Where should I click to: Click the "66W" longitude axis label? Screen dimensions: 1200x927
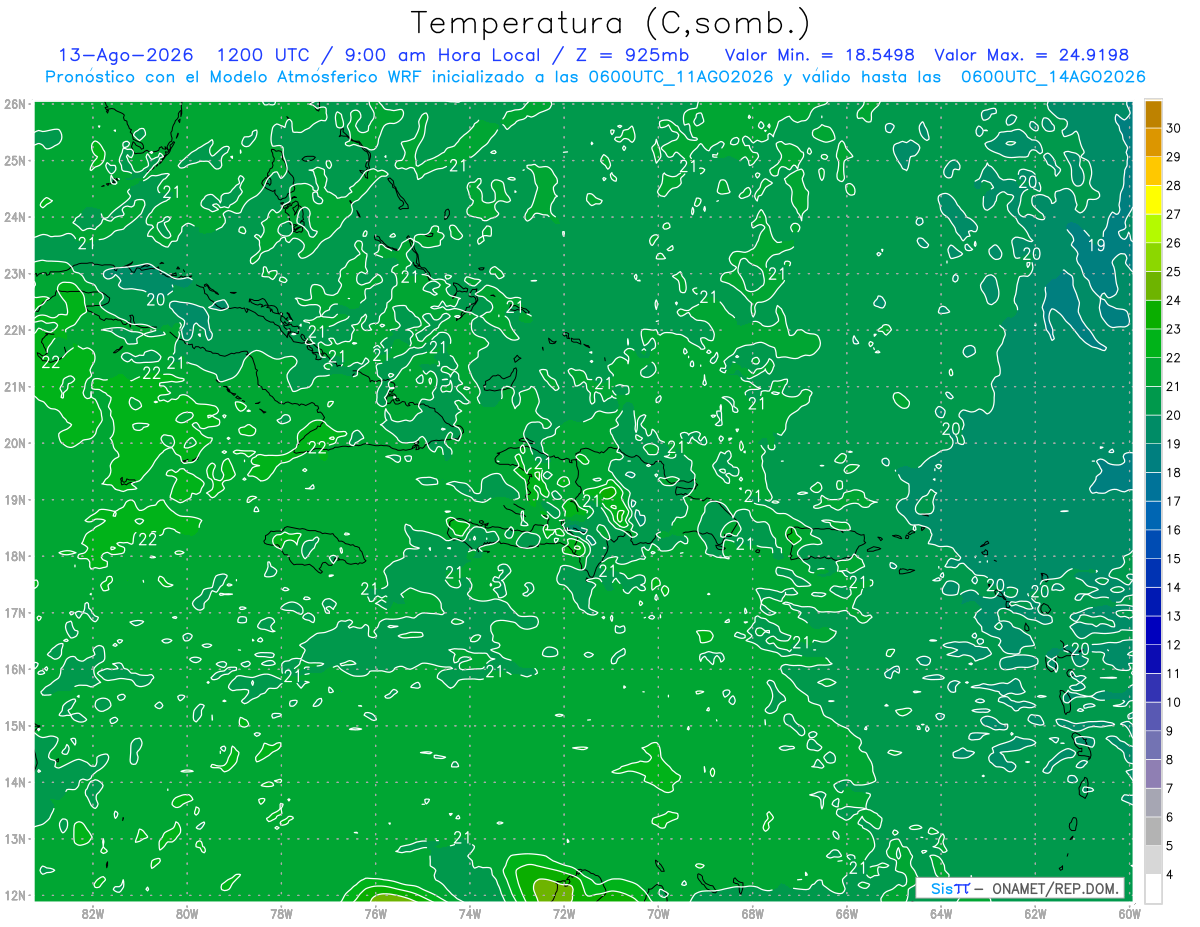coord(847,913)
